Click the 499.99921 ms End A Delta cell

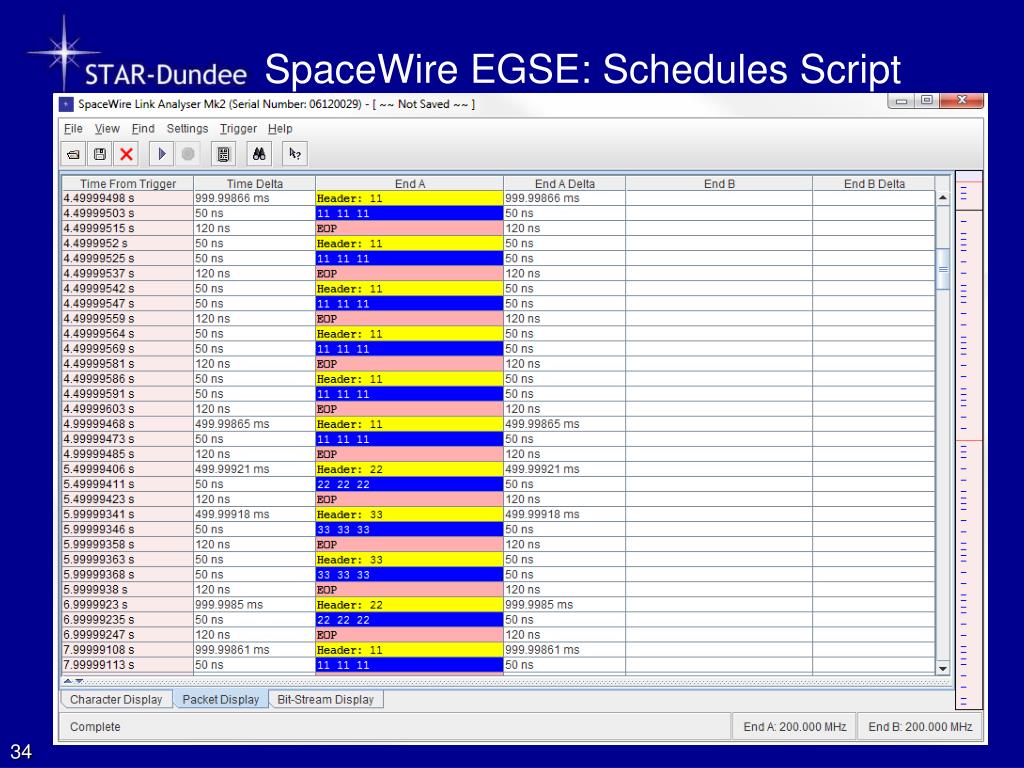(564, 469)
